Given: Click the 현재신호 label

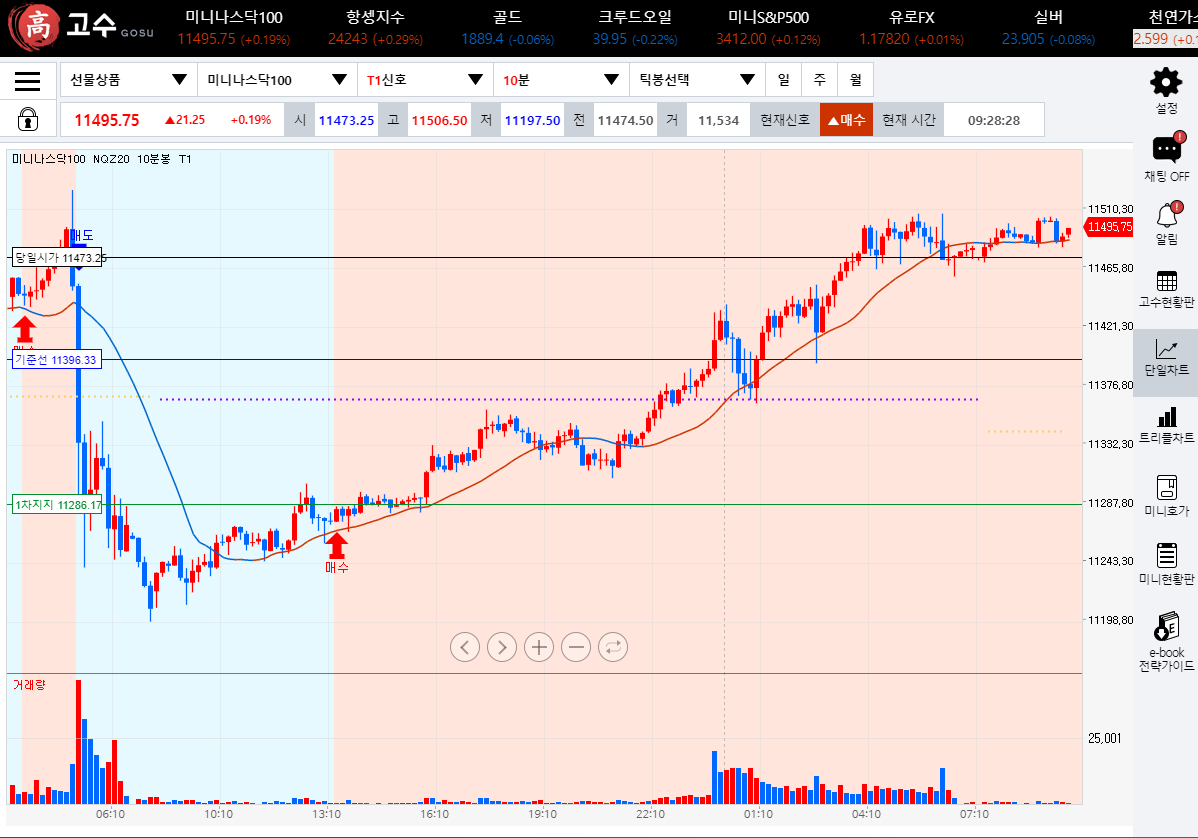Looking at the screenshot, I should tap(785, 120).
